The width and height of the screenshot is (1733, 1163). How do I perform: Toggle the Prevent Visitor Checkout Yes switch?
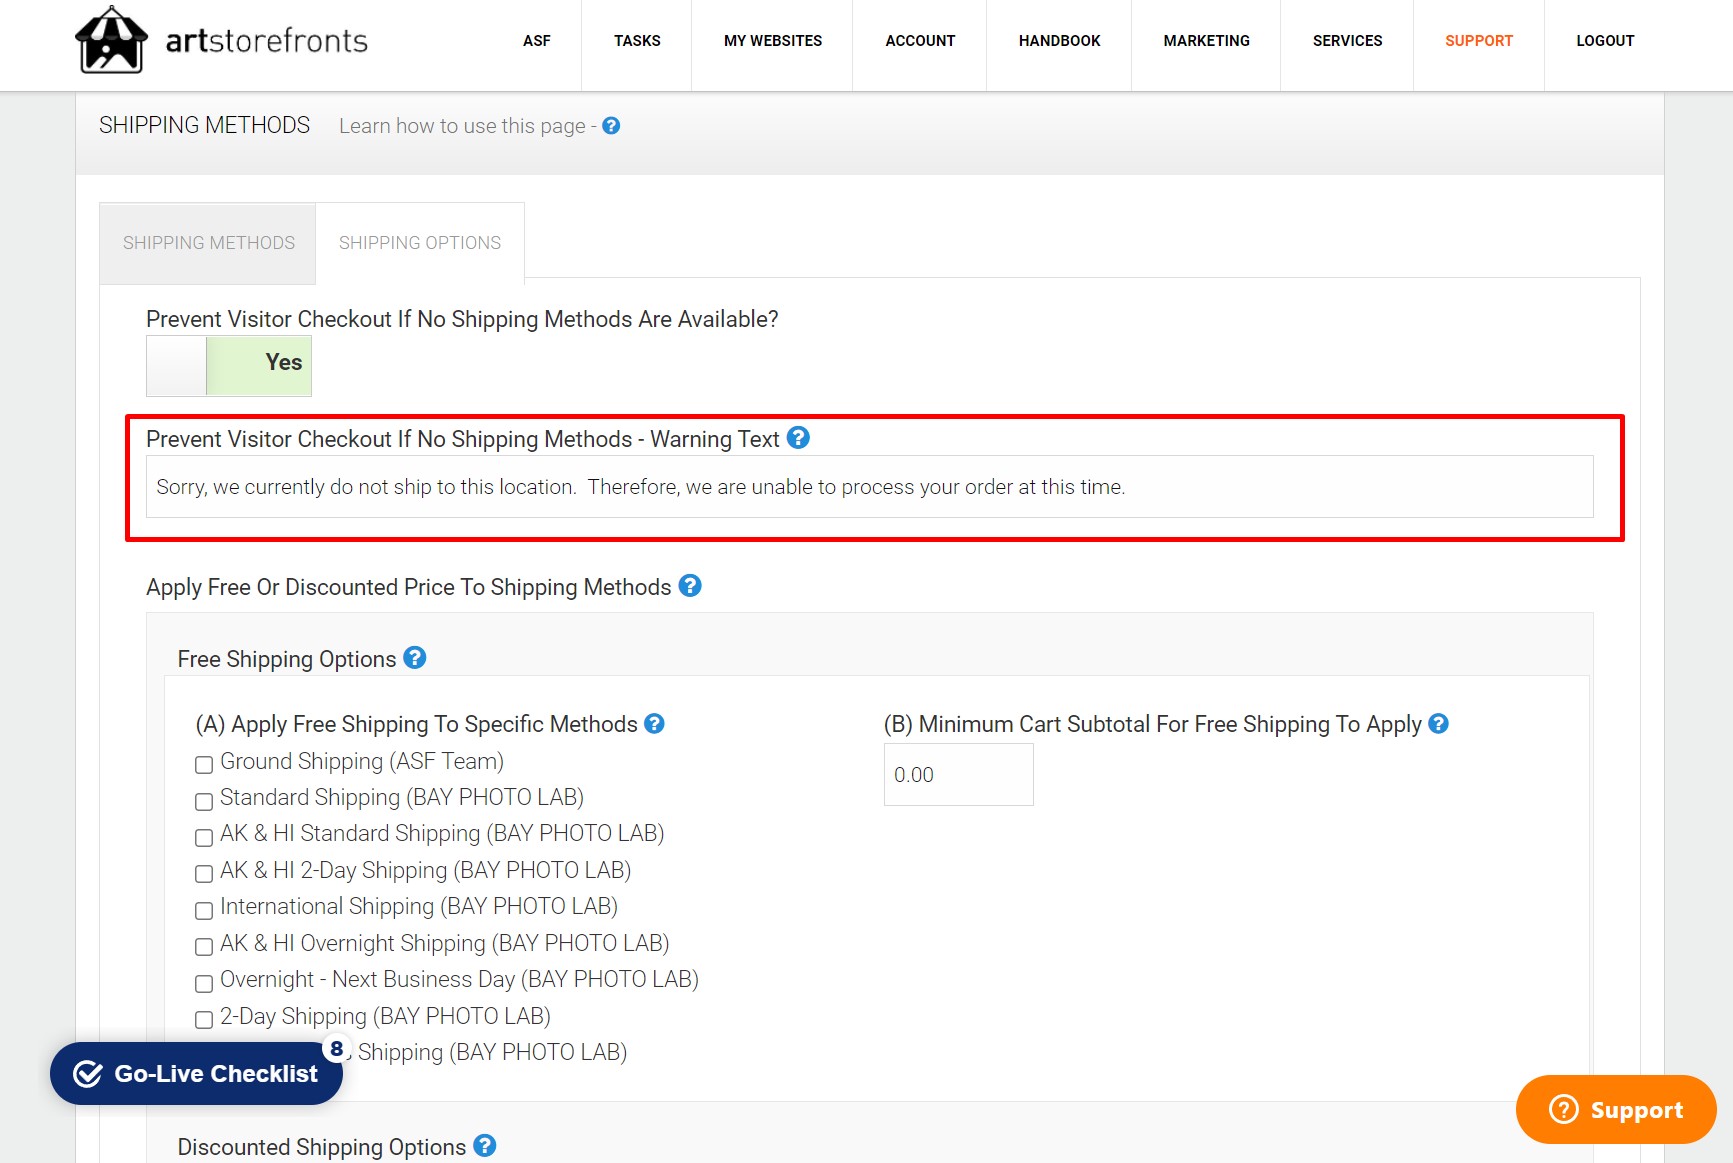pos(229,365)
